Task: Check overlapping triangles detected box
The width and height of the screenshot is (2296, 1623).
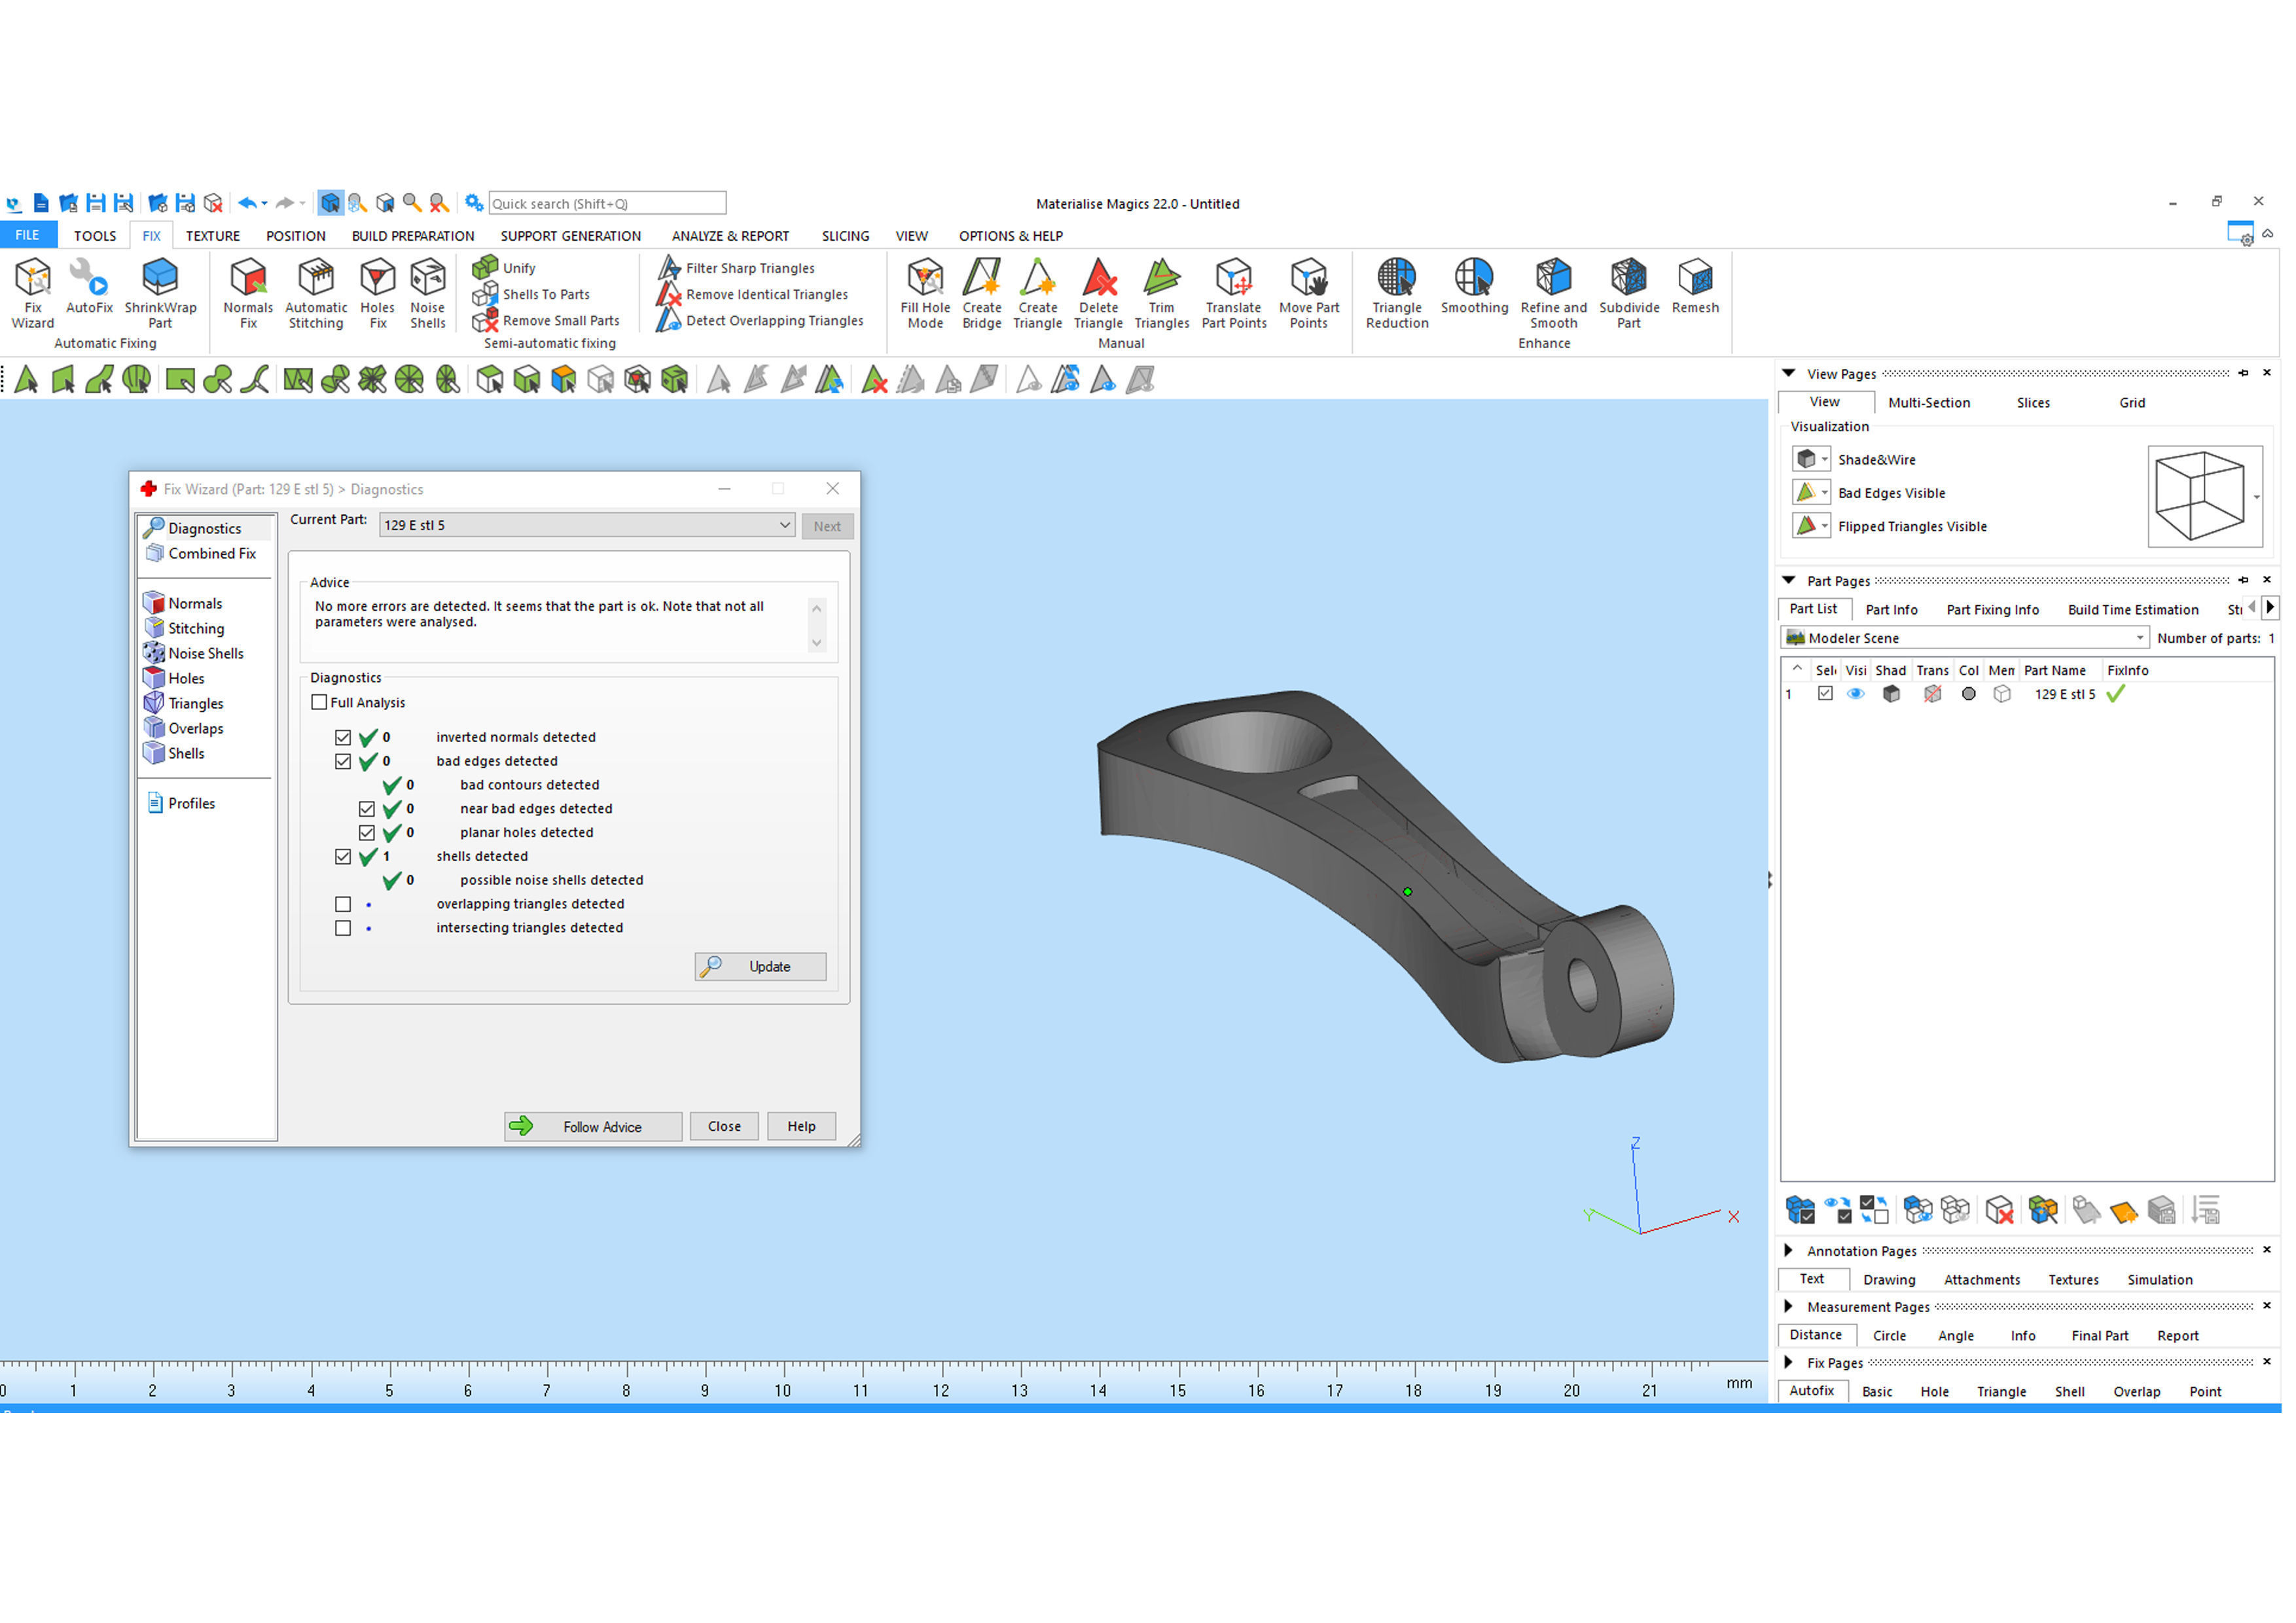Action: point(343,905)
